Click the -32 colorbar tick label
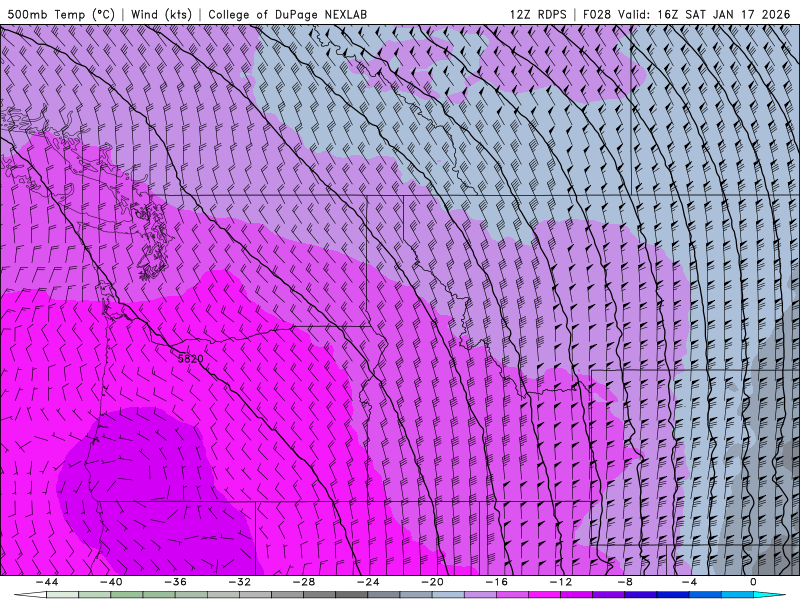Image resolution: width=800 pixels, height=600 pixels. pyautogui.click(x=239, y=582)
